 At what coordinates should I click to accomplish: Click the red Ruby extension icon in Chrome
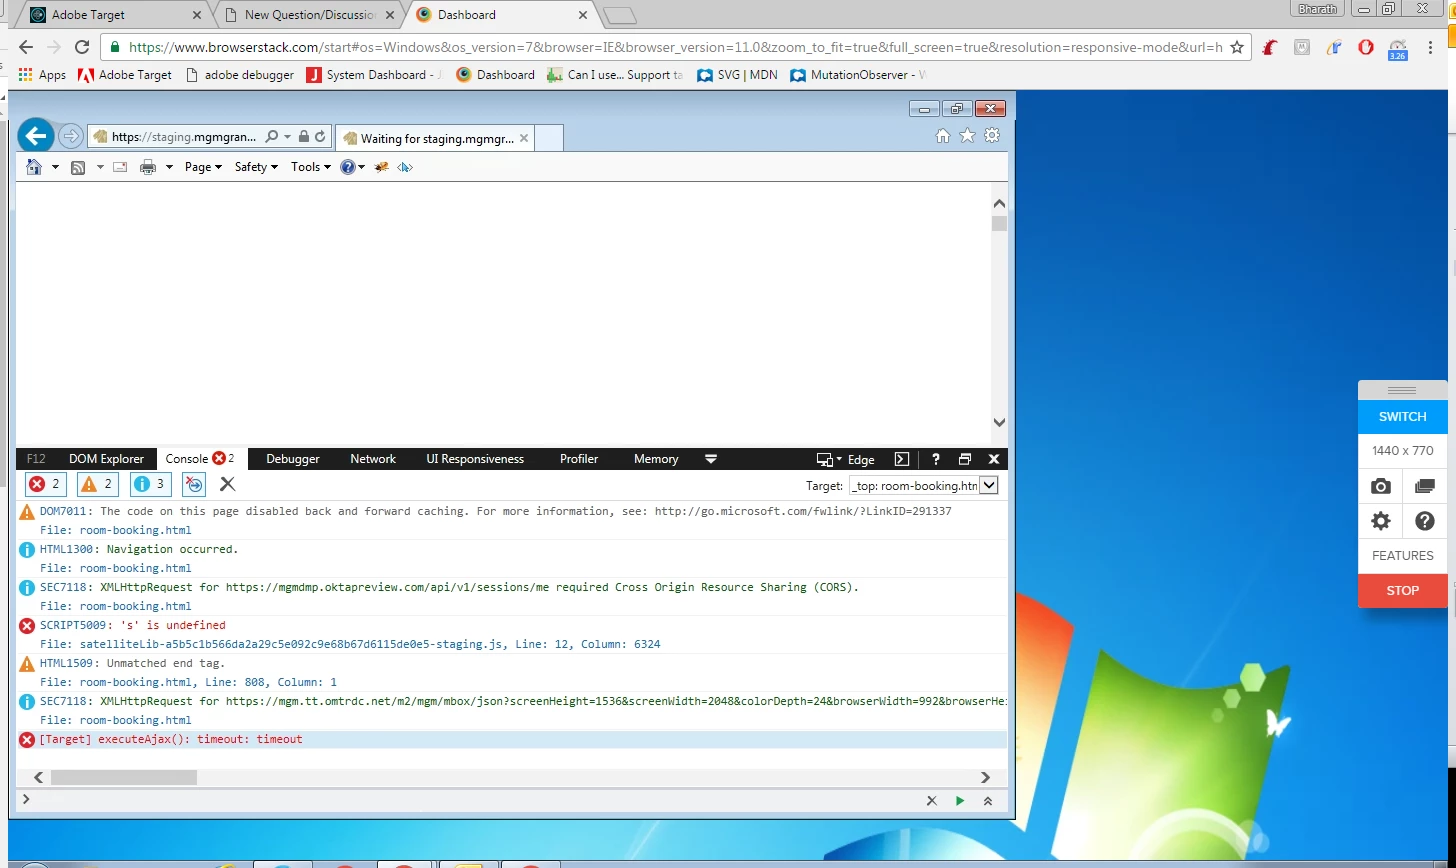coord(1269,47)
